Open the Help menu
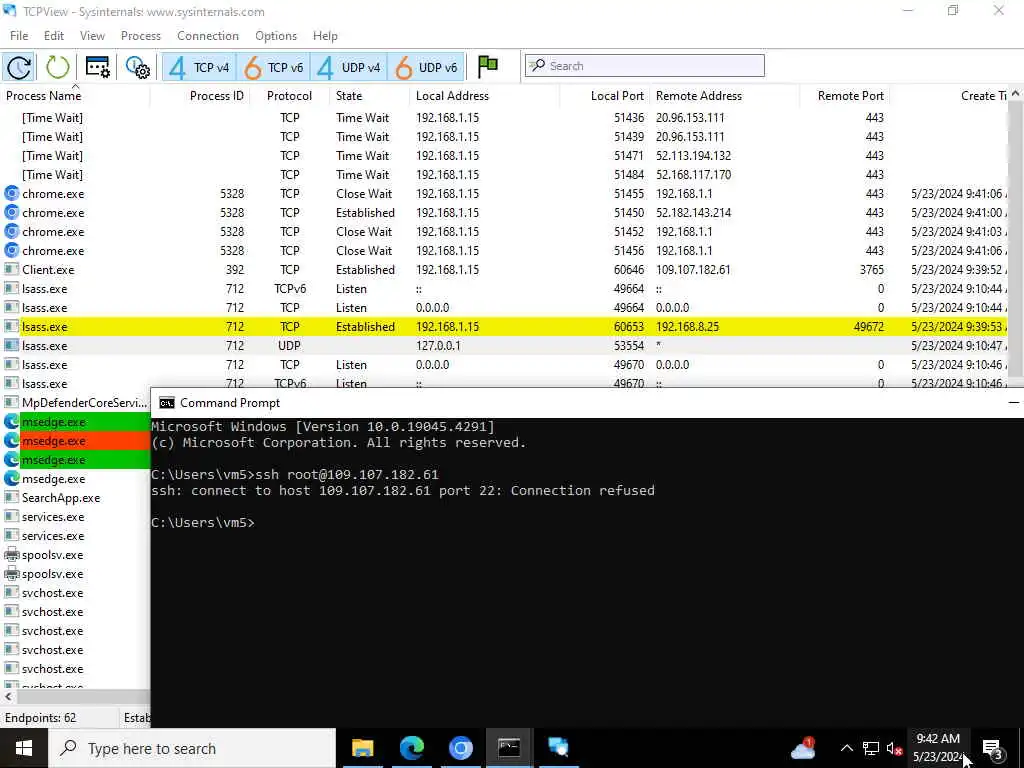Viewport: 1024px width, 768px height. [325, 36]
